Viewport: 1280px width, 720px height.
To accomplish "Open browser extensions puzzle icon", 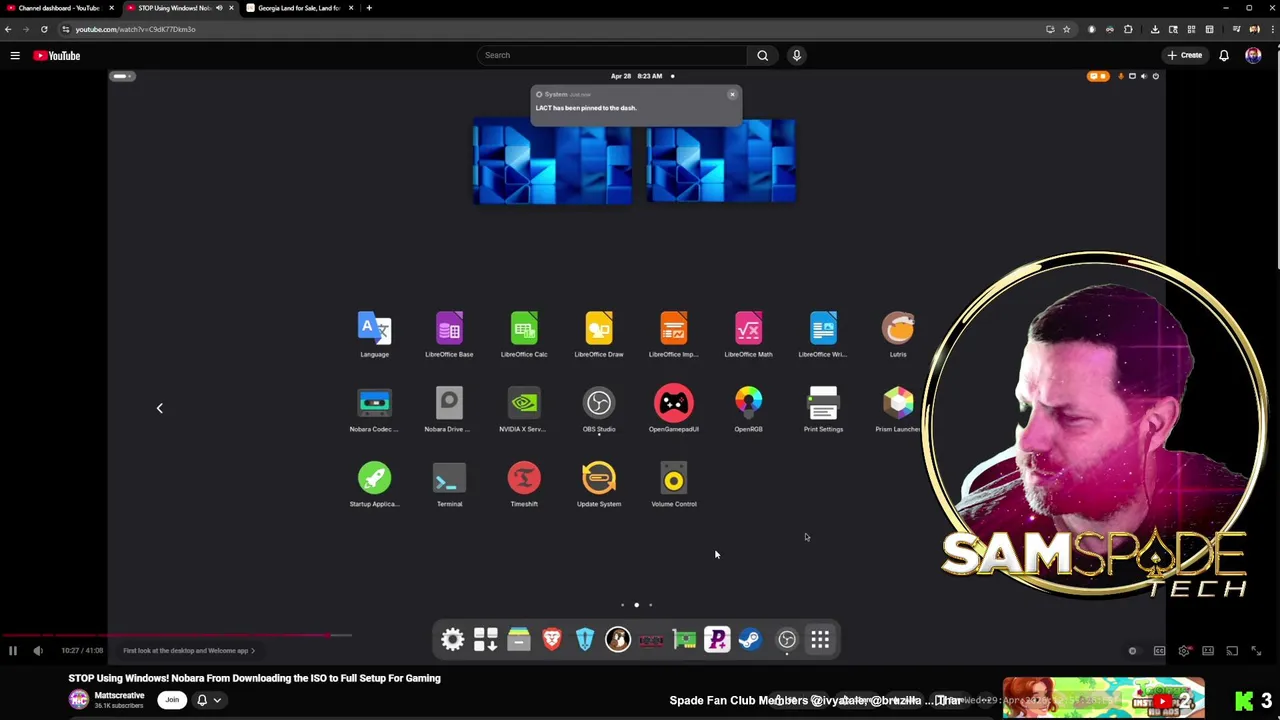I will coord(1128,29).
